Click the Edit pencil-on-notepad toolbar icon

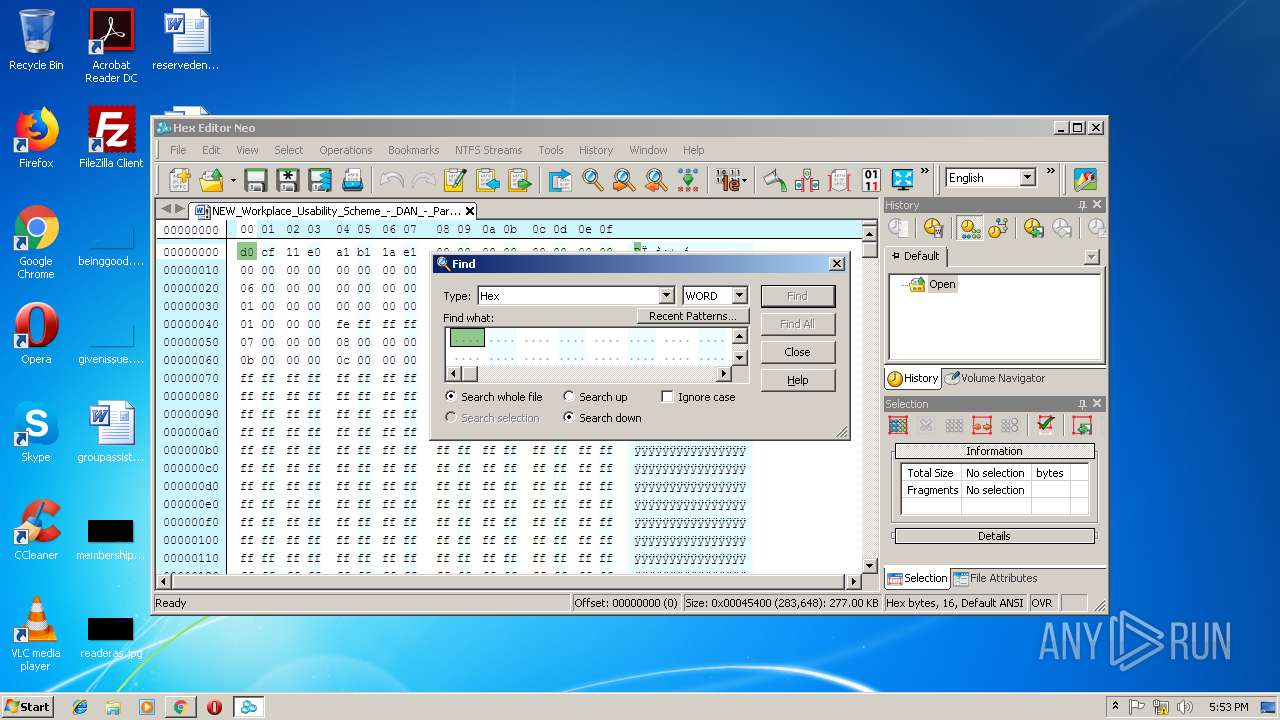point(455,180)
